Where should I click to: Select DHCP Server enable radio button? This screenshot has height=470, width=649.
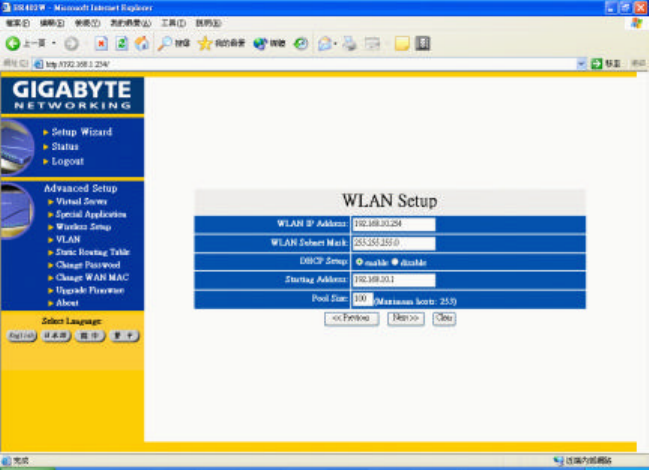359,262
